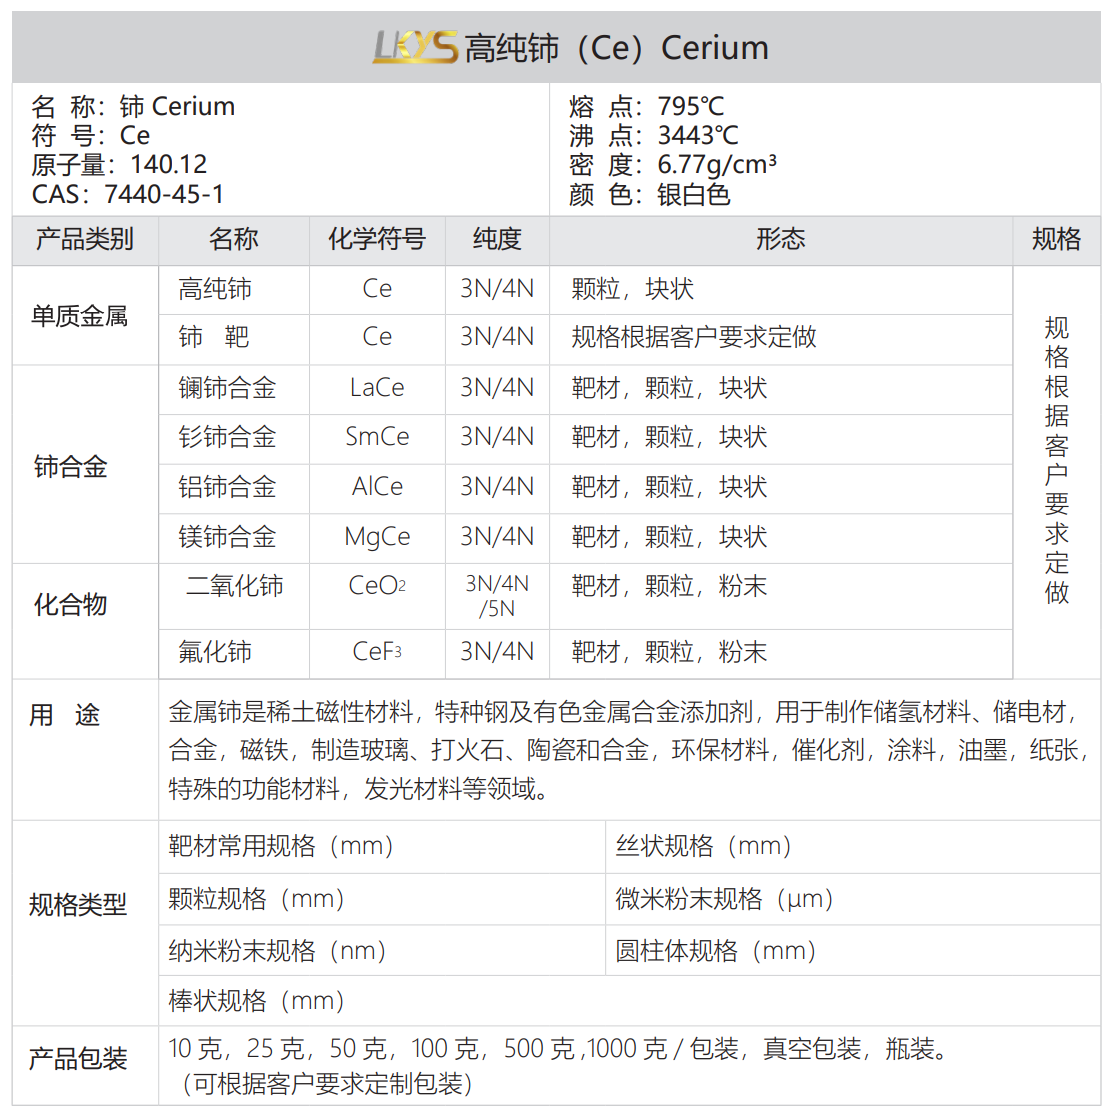Screen dimensions: 1114x1119
Task: Select the 镧铈合金 entry
Action: click(x=233, y=388)
